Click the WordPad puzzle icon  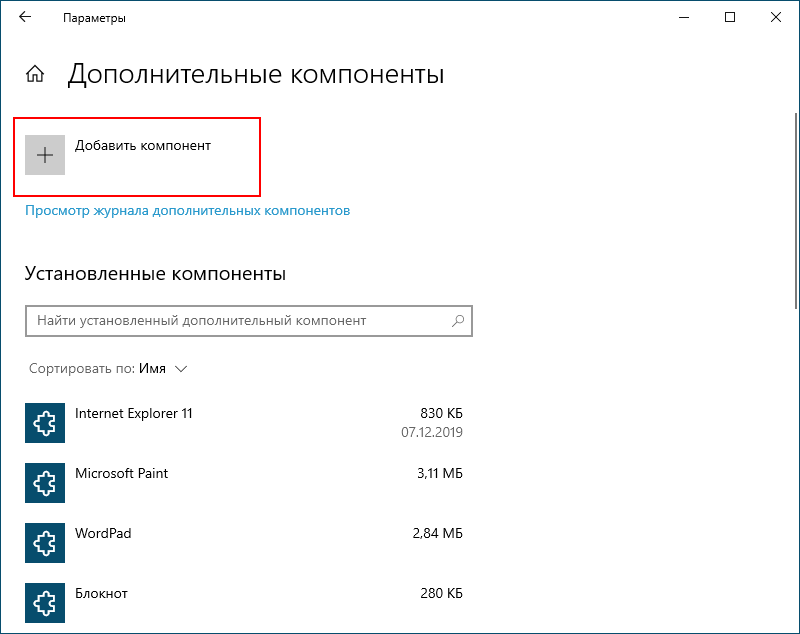click(x=45, y=543)
